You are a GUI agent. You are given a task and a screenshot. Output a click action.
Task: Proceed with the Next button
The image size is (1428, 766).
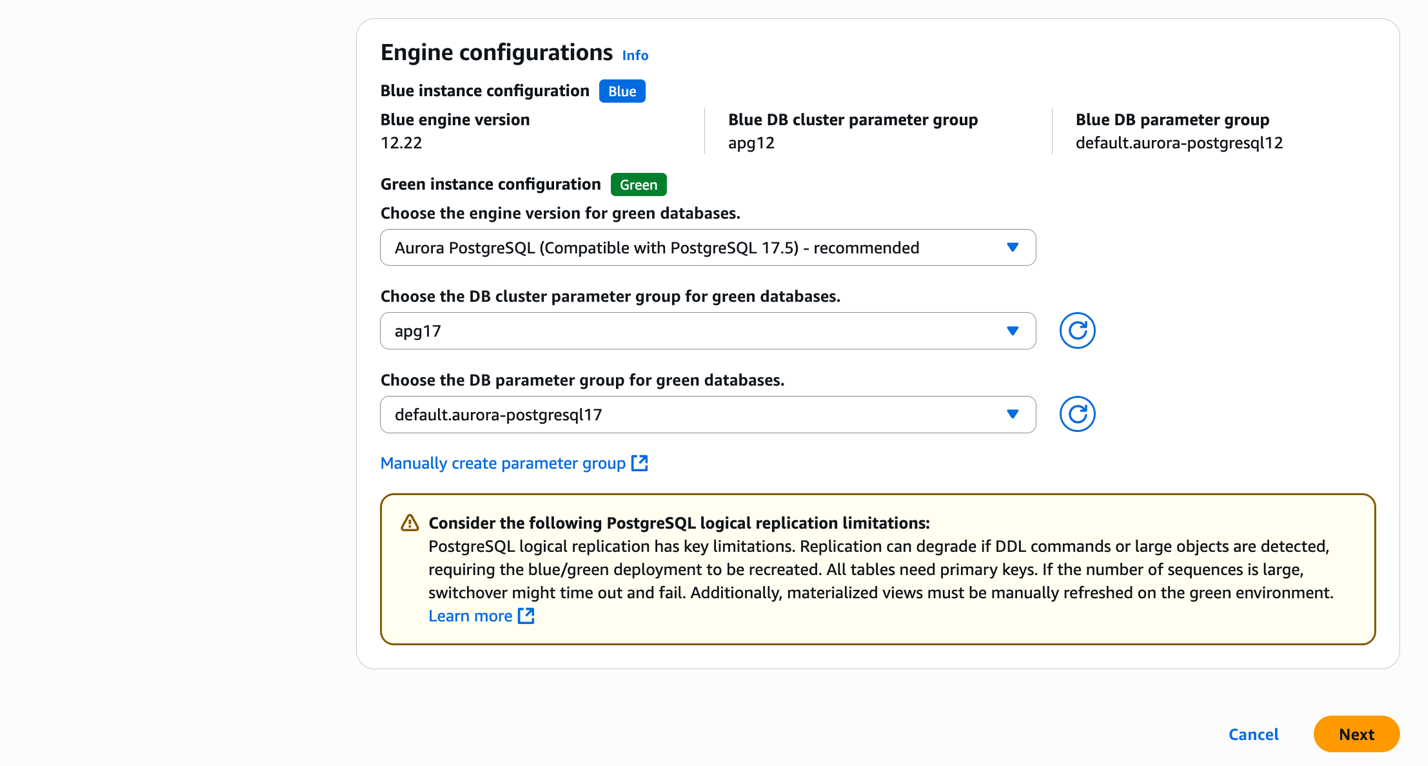click(x=1356, y=734)
